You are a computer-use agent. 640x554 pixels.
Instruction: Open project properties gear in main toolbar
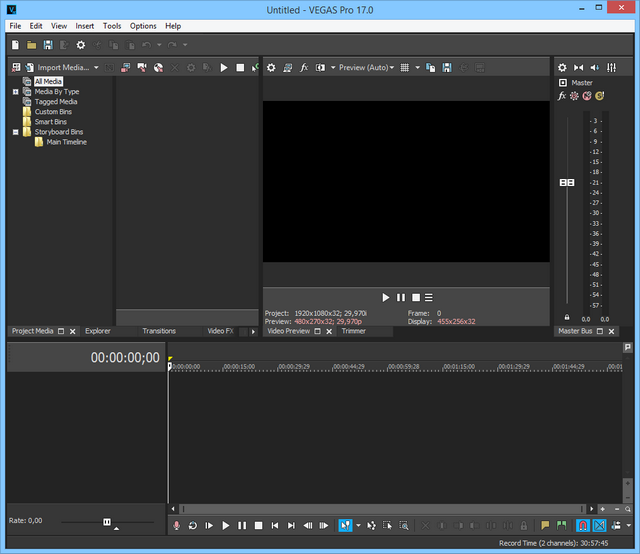81,45
